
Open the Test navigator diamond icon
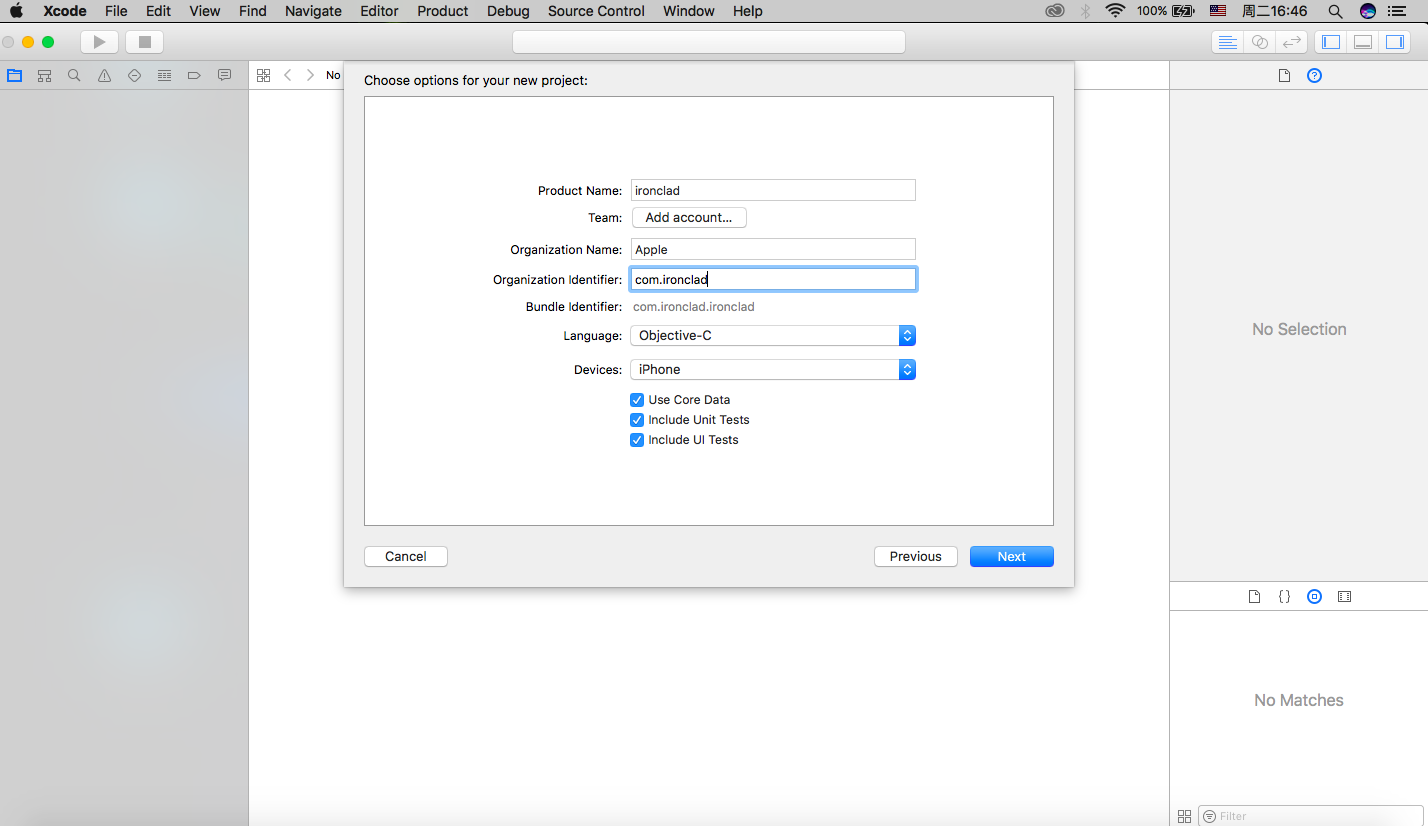coord(134,75)
